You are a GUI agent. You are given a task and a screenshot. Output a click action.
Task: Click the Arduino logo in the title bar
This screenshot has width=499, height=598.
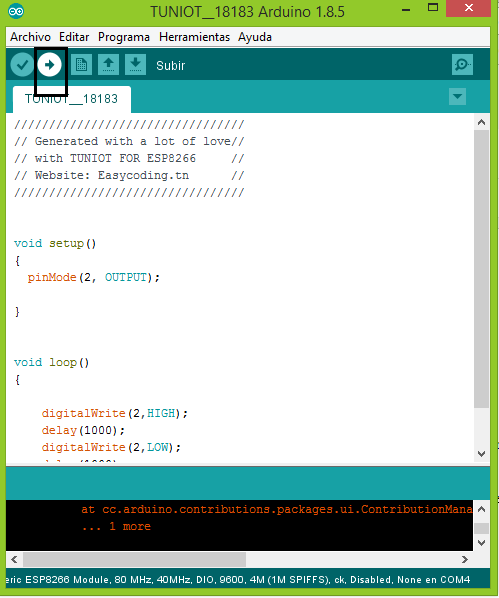coord(16,11)
